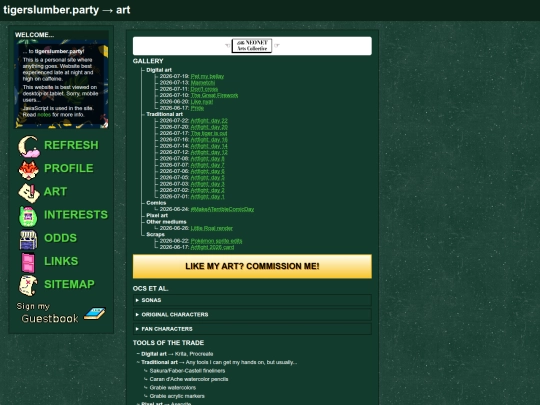This screenshot has height=405, width=540.
Task: Click the 'Pixel art' gallery heading
Action: tap(157, 216)
